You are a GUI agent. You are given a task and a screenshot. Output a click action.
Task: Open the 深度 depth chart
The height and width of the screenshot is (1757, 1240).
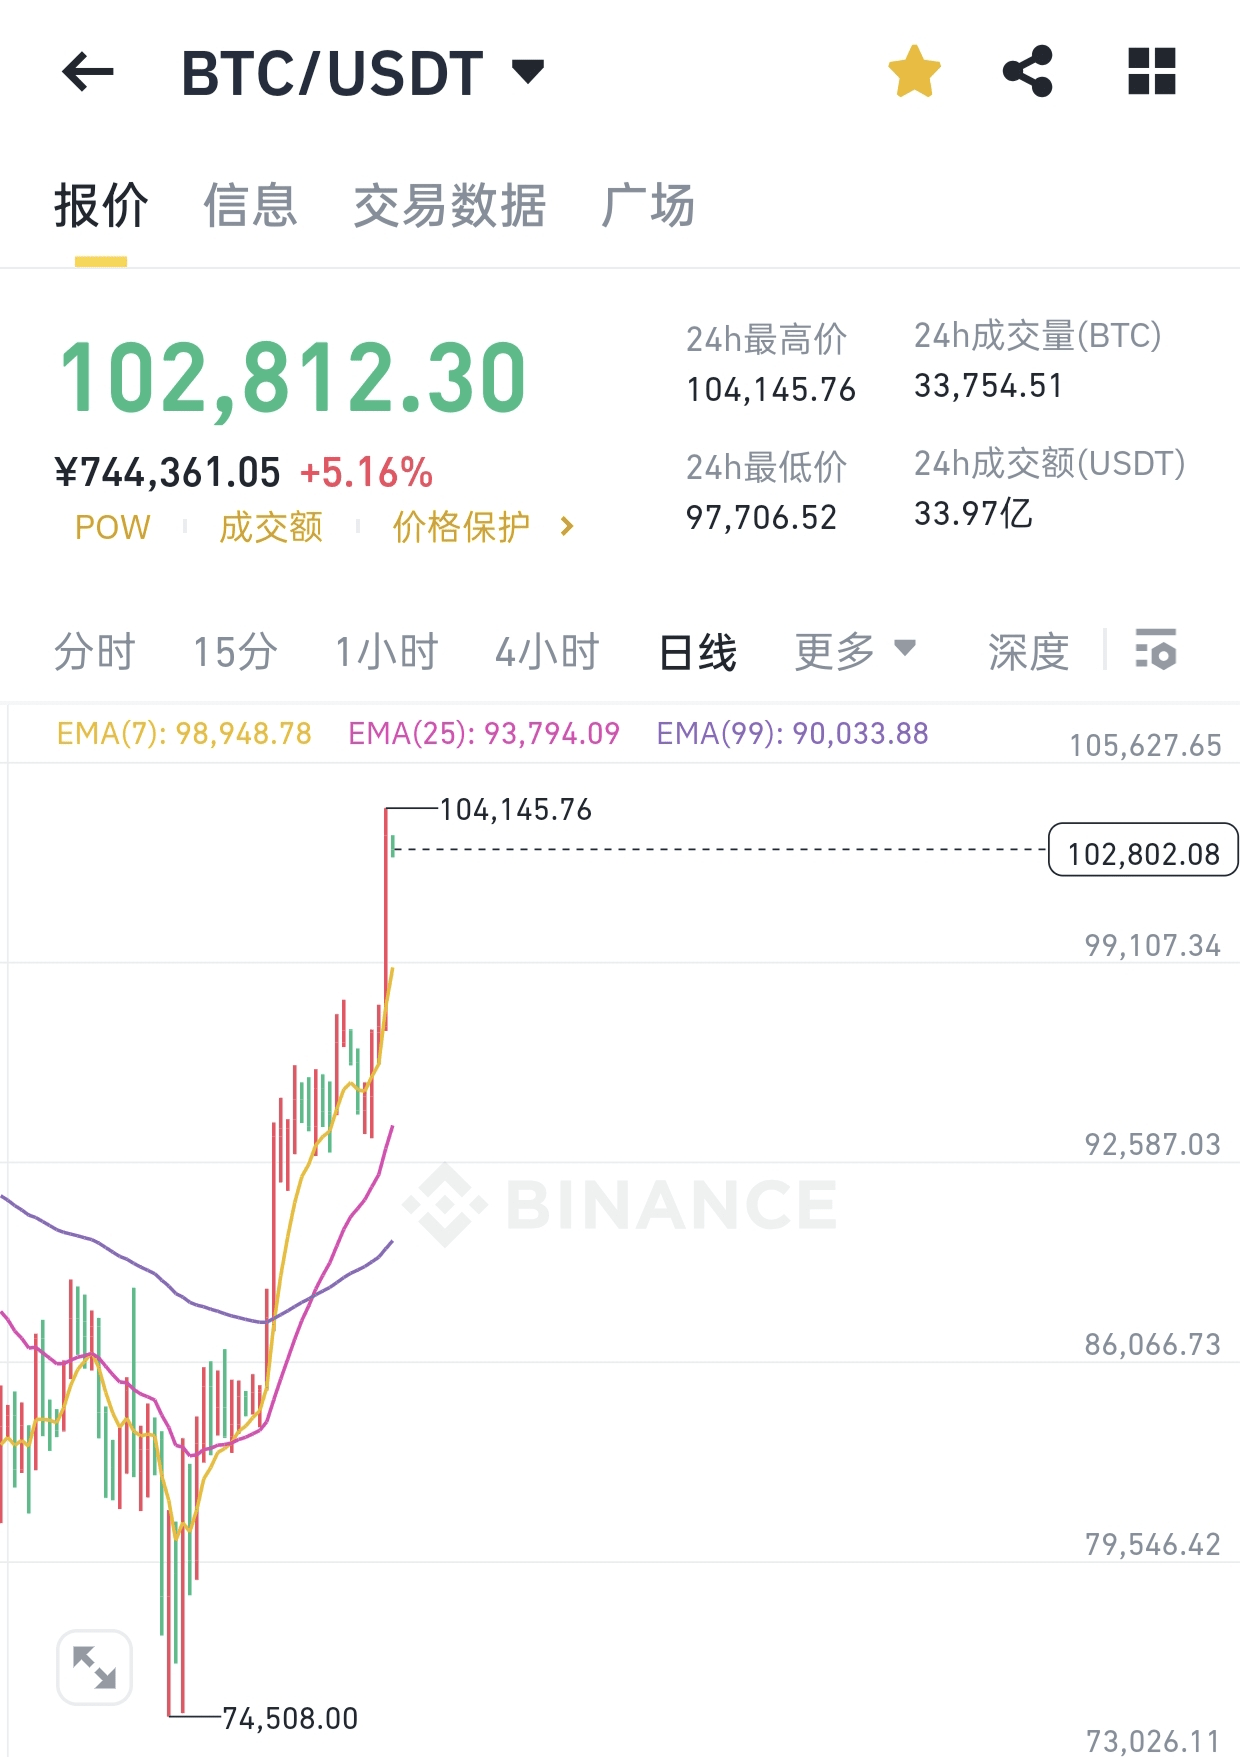click(1029, 652)
